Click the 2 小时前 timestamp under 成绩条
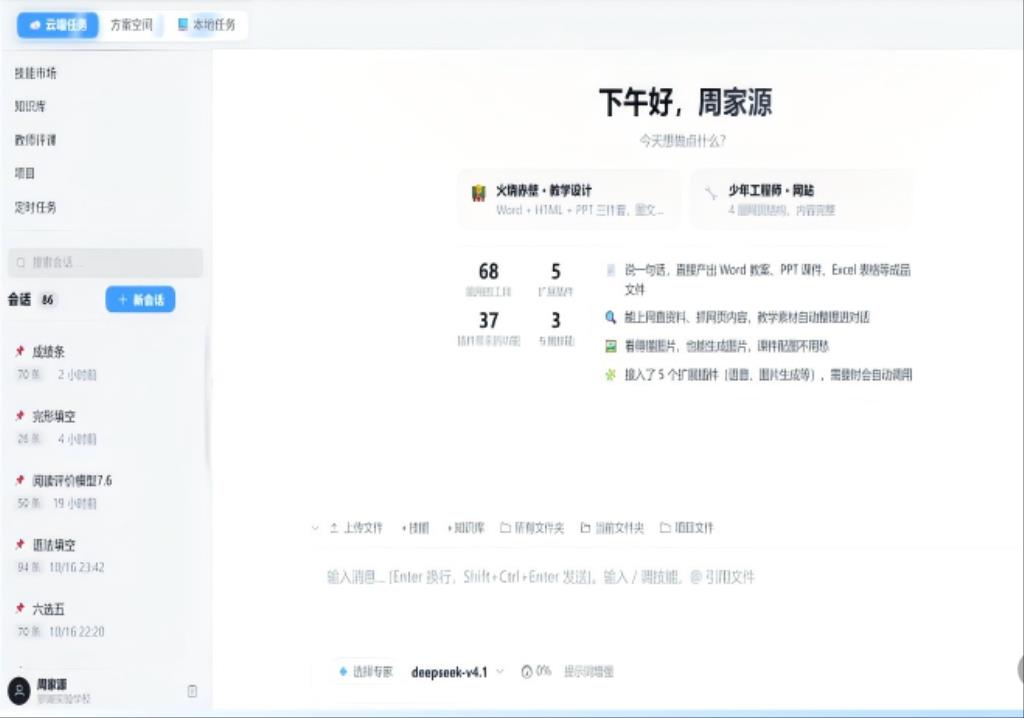The image size is (1024, 718). [77, 374]
